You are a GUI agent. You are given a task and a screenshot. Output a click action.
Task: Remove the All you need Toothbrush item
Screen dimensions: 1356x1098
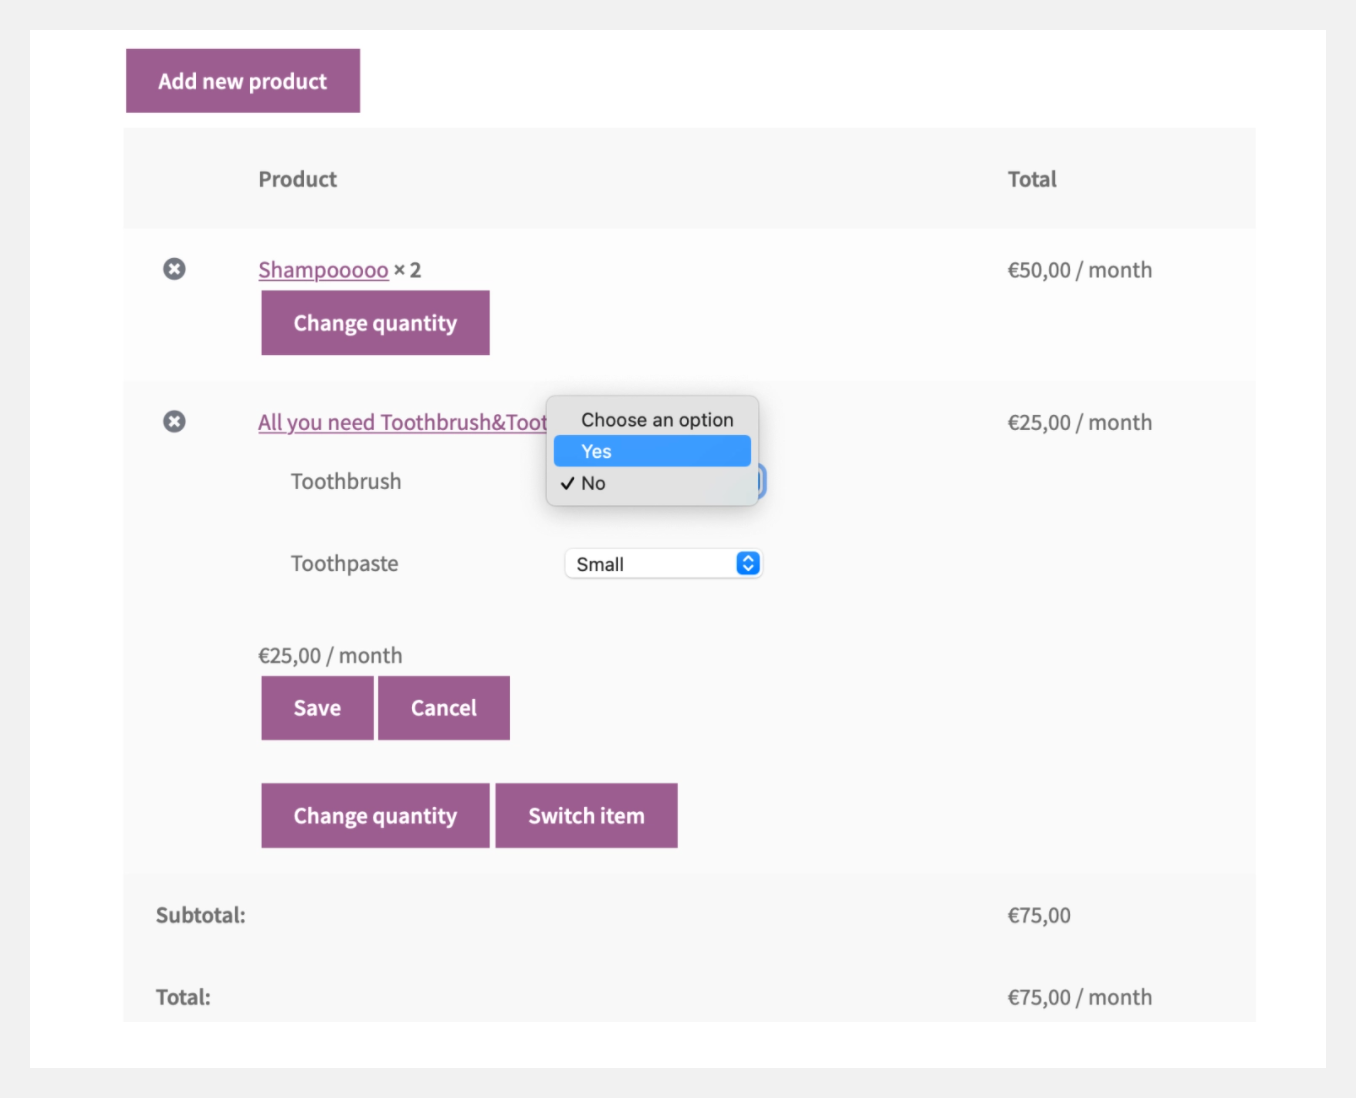(174, 421)
